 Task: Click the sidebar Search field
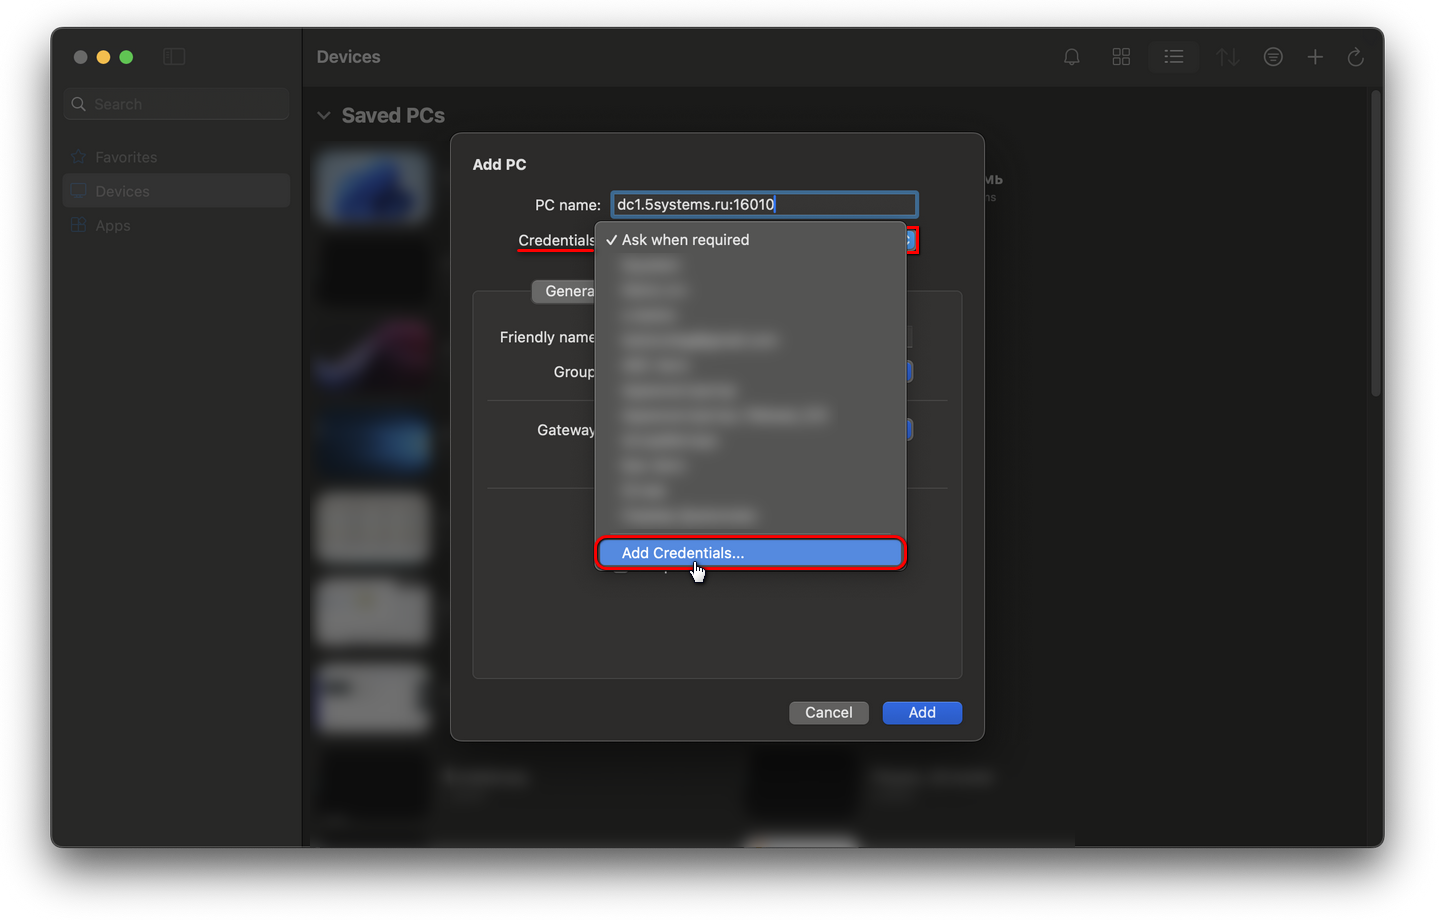177,104
